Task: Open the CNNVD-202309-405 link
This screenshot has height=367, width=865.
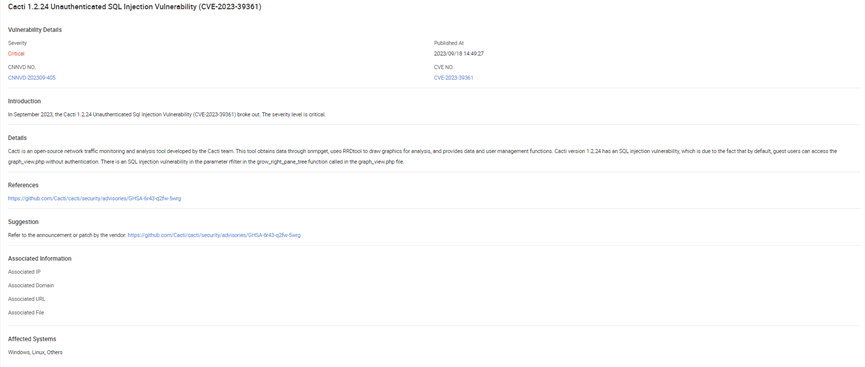Action: tap(31, 78)
